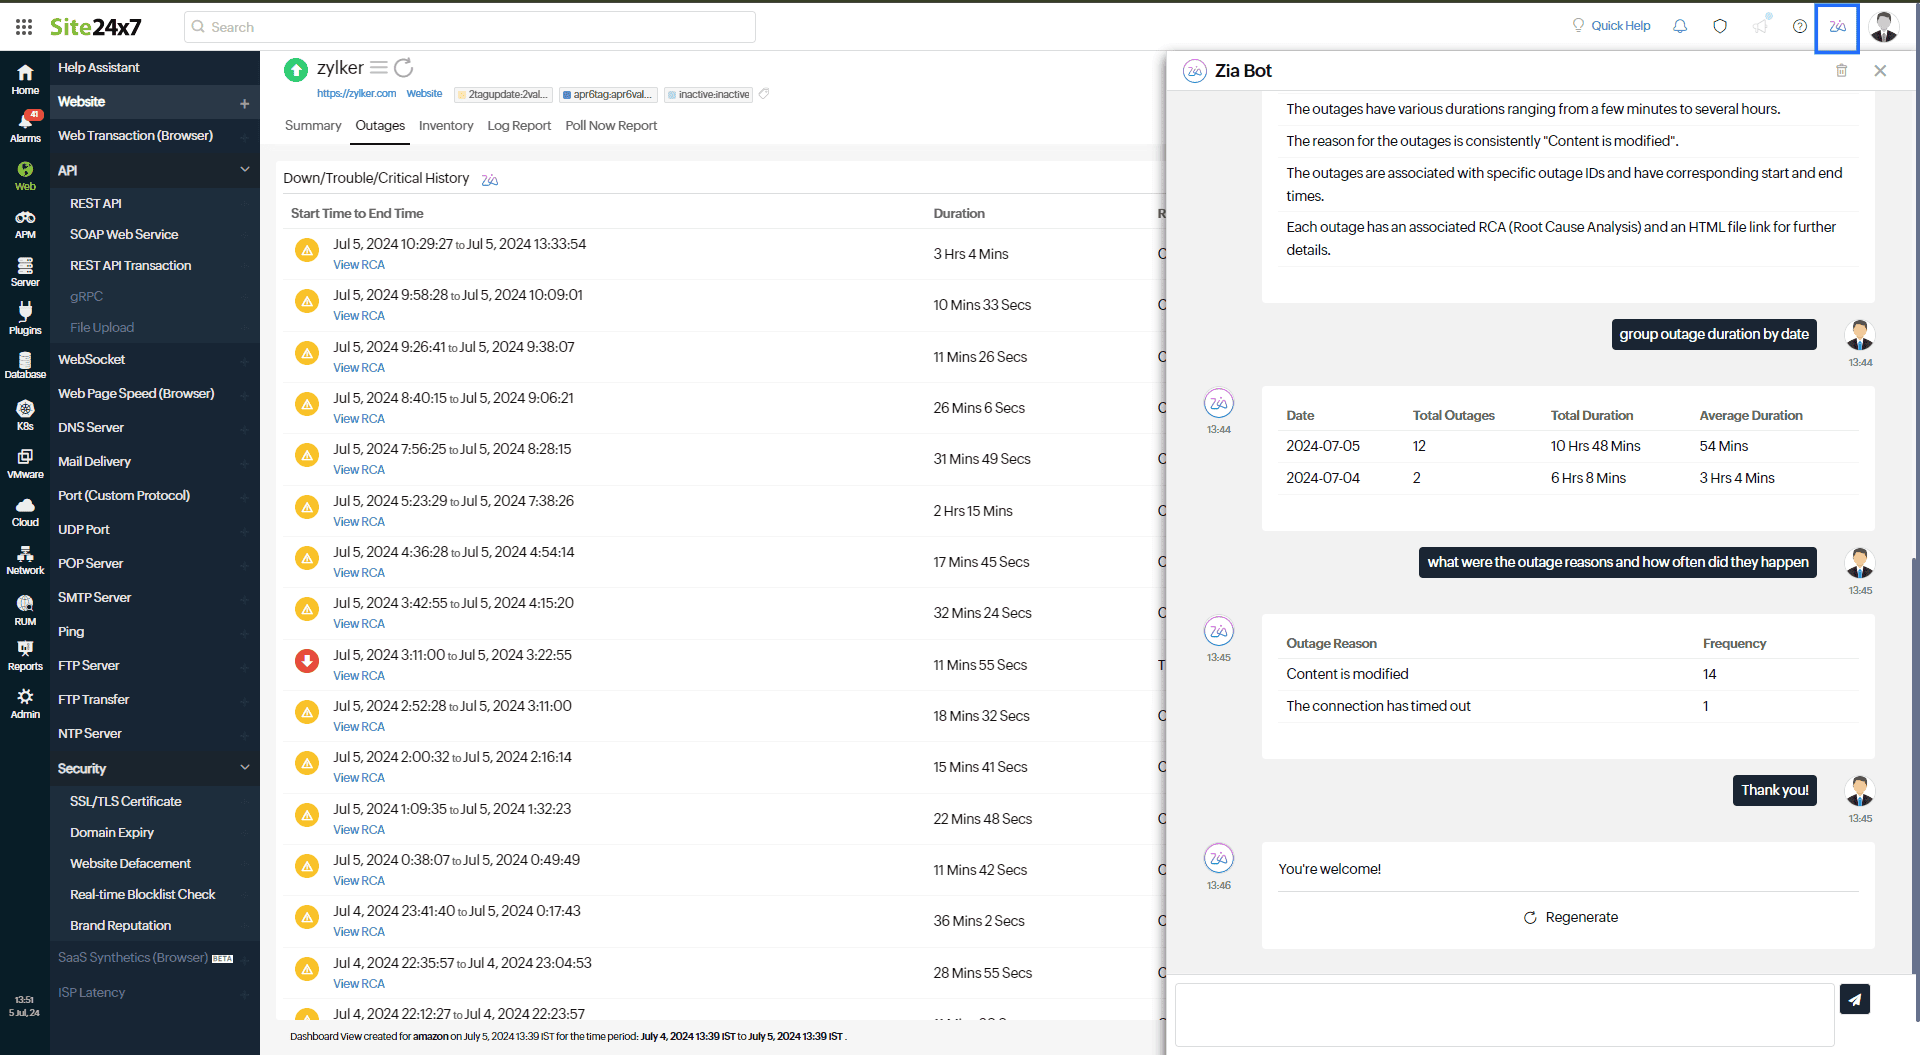Switch to the Inventory tab
This screenshot has width=1920, height=1055.
click(x=446, y=126)
